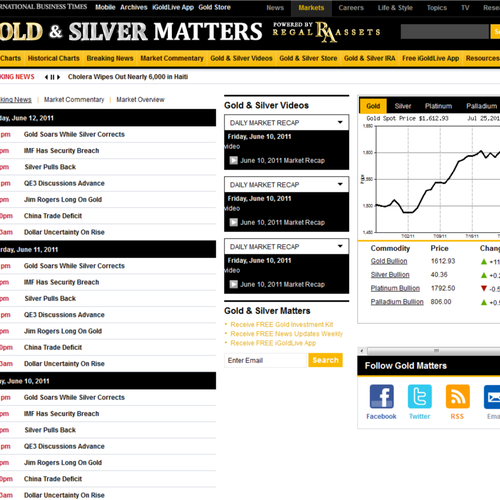
Task: Switch to the Silver price chart tab
Action: point(403,106)
